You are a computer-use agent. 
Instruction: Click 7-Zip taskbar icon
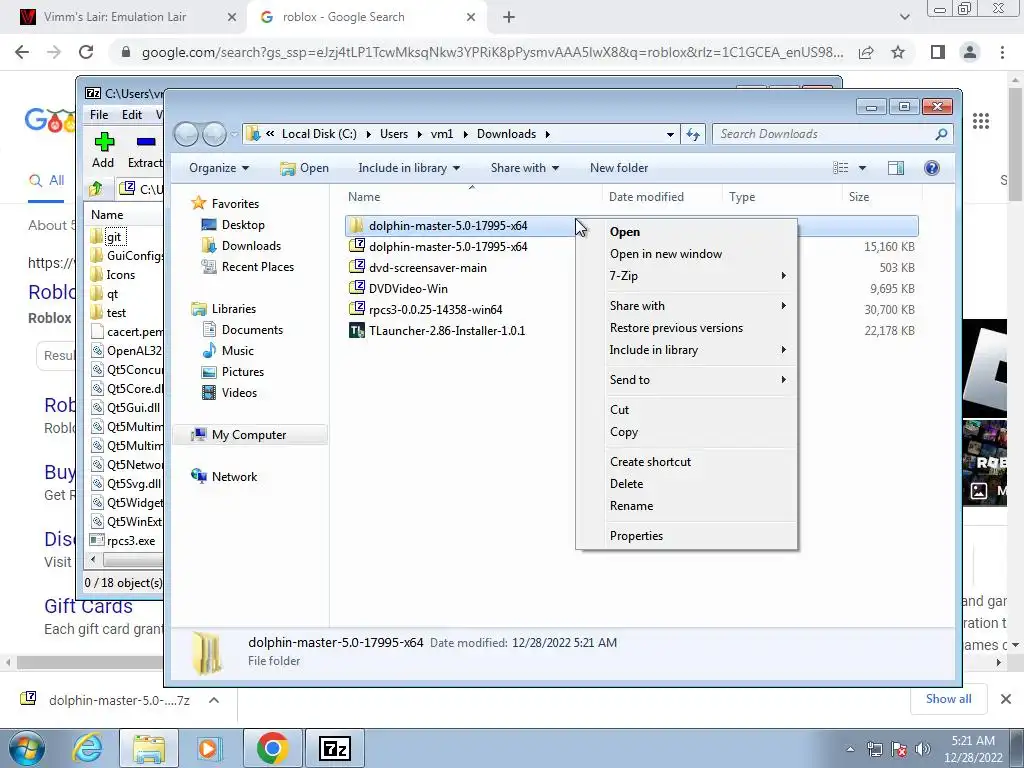[x=335, y=748]
